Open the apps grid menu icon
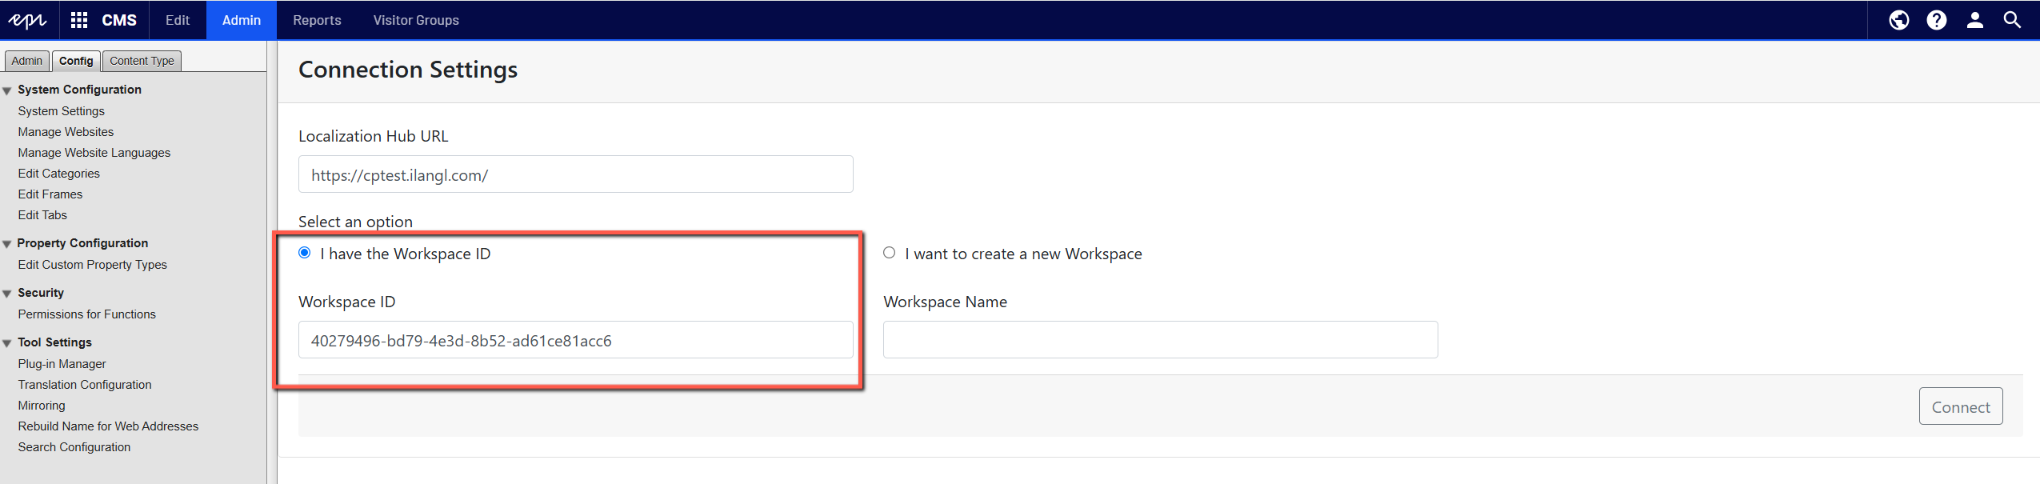This screenshot has width=2040, height=484. pyautogui.click(x=79, y=20)
